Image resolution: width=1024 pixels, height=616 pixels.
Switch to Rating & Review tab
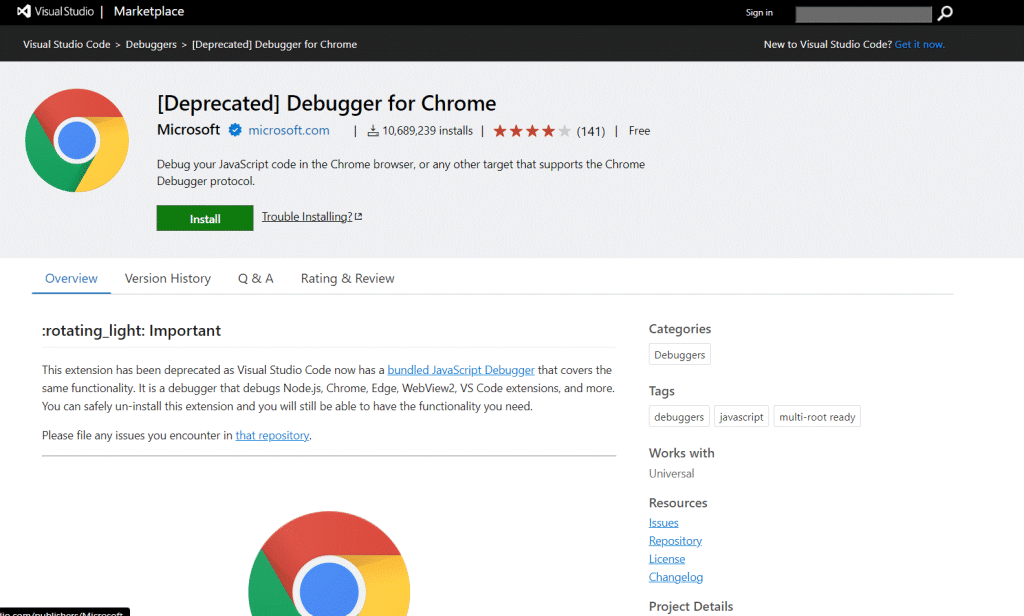click(347, 278)
